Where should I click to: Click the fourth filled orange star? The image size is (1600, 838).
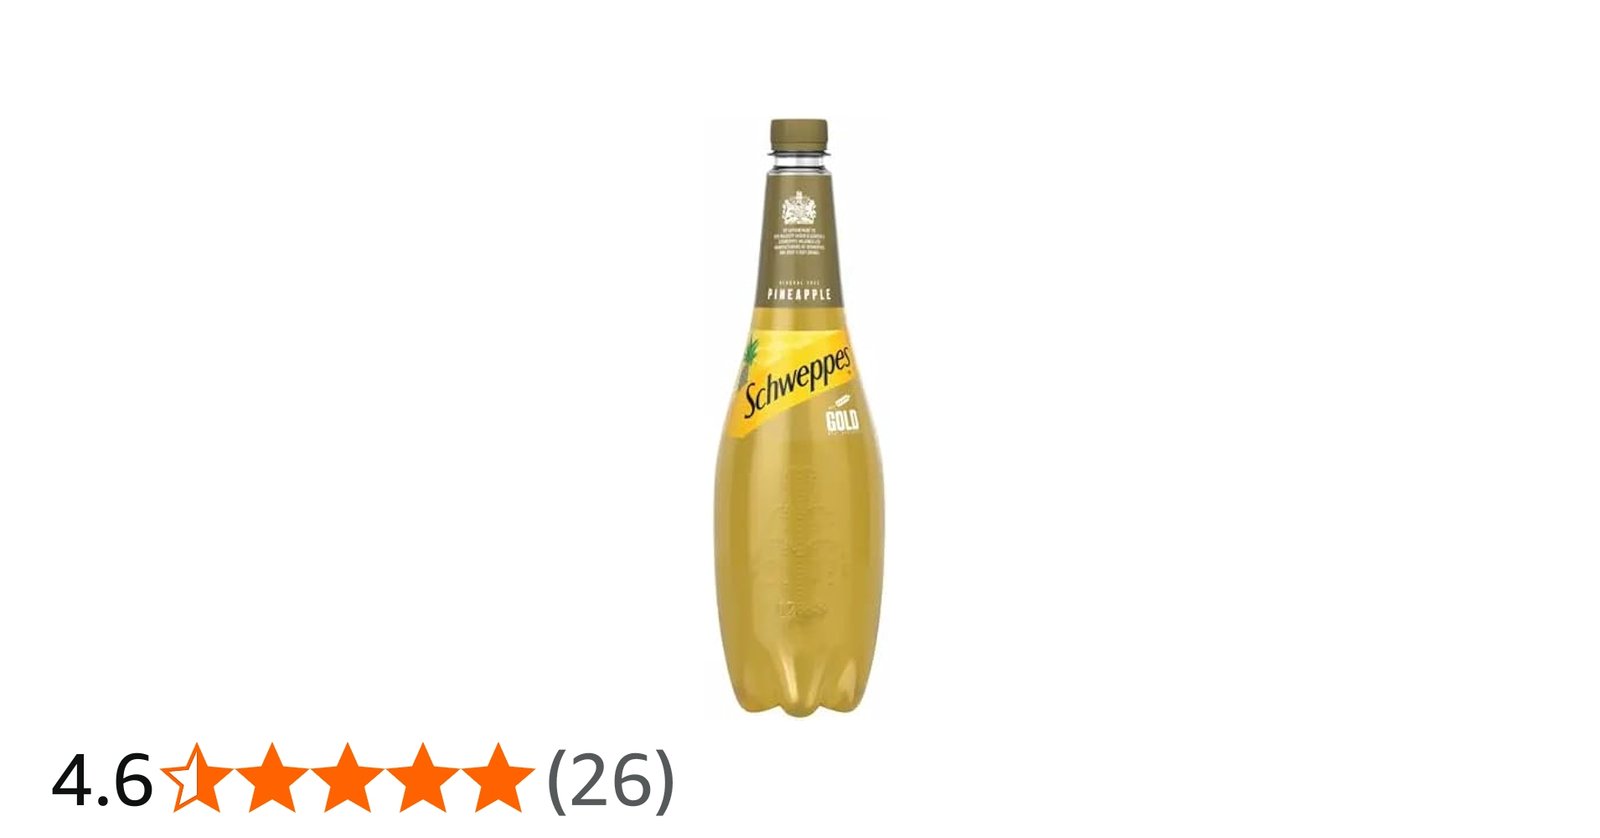tap(424, 777)
